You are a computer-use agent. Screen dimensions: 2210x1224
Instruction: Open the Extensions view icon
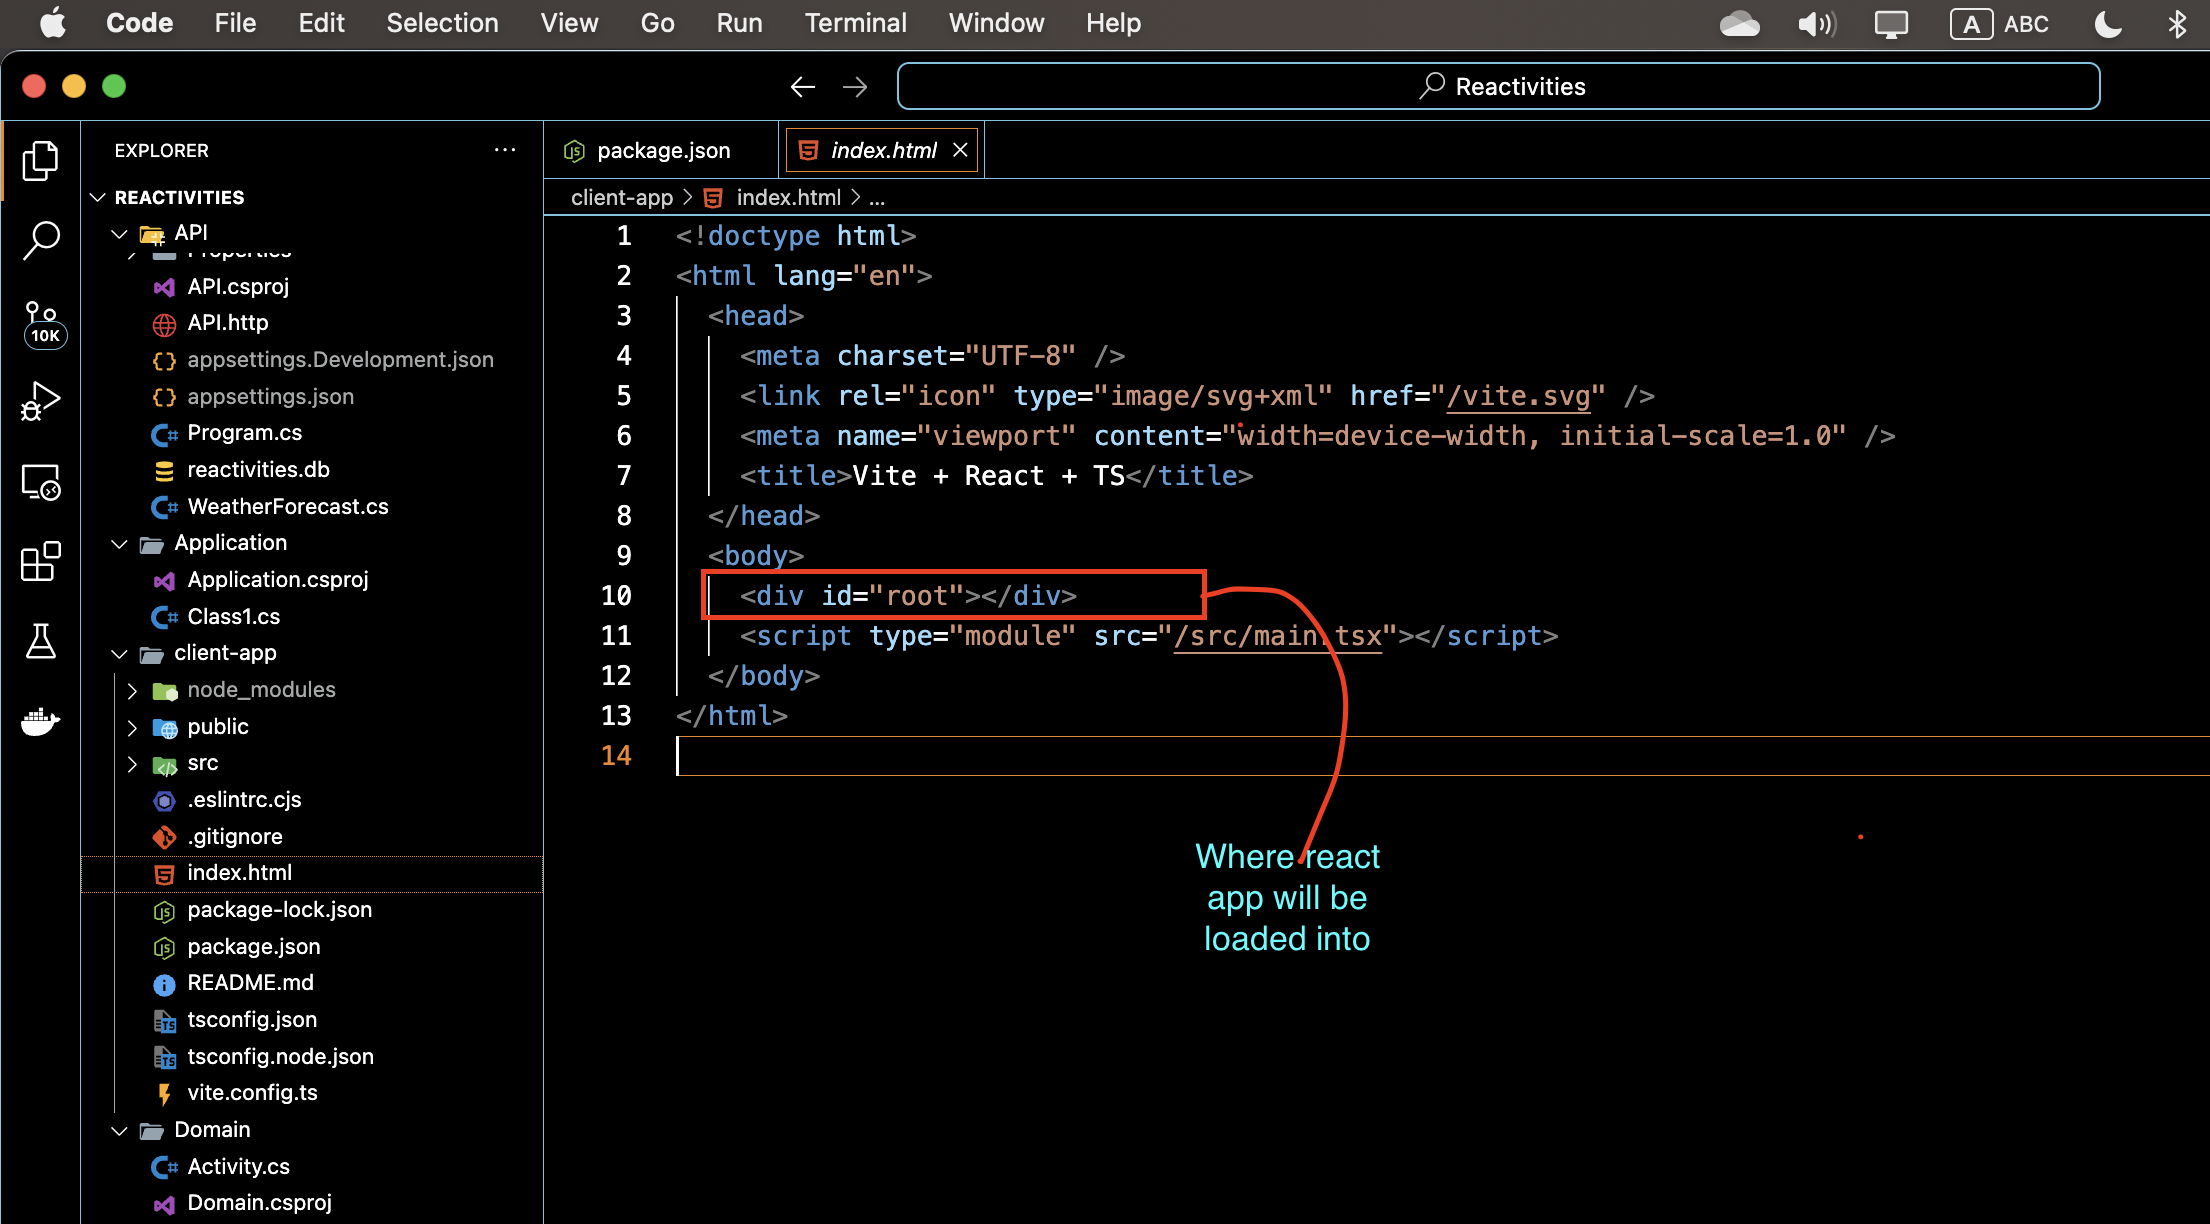pos(41,562)
